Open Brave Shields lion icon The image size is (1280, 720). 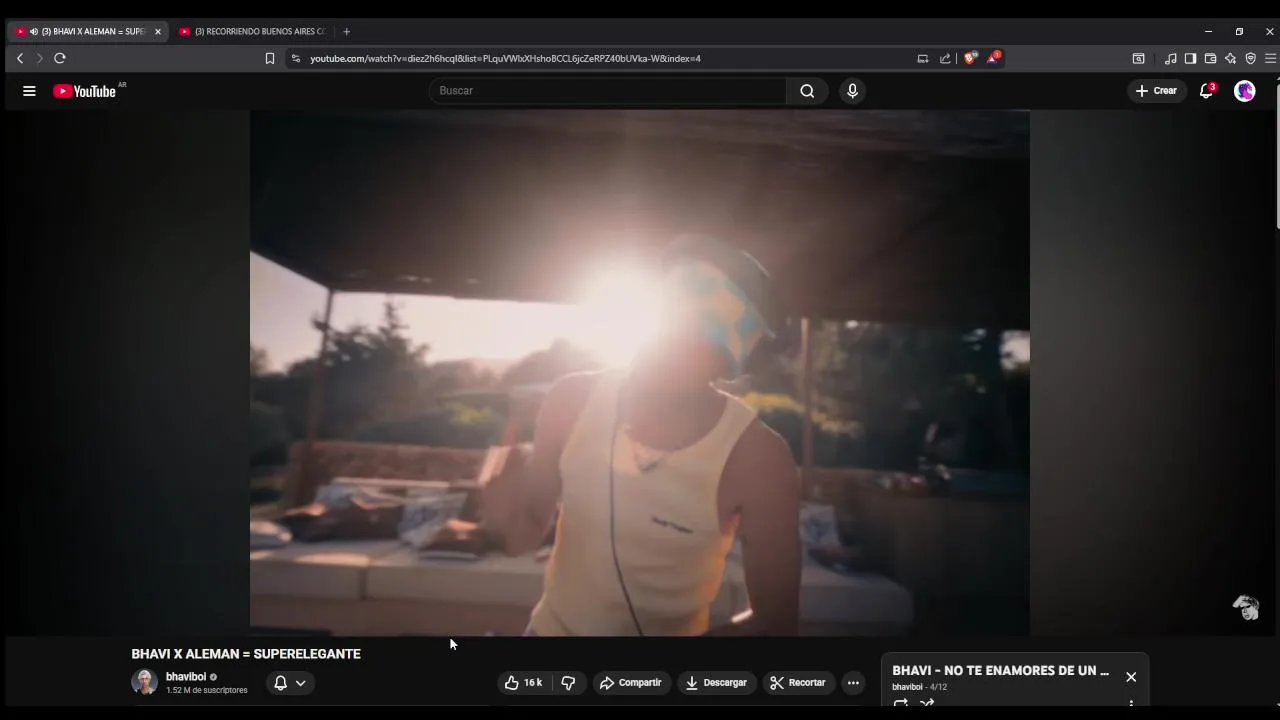pos(969,58)
